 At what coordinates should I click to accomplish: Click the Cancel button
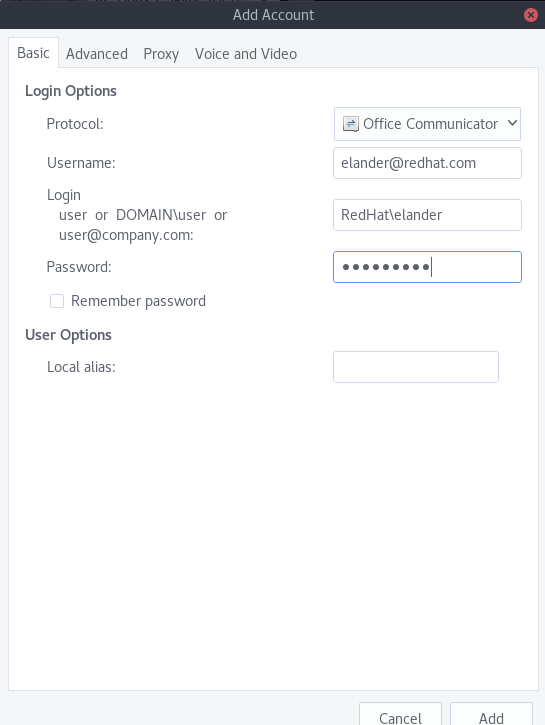pyautogui.click(x=400, y=716)
